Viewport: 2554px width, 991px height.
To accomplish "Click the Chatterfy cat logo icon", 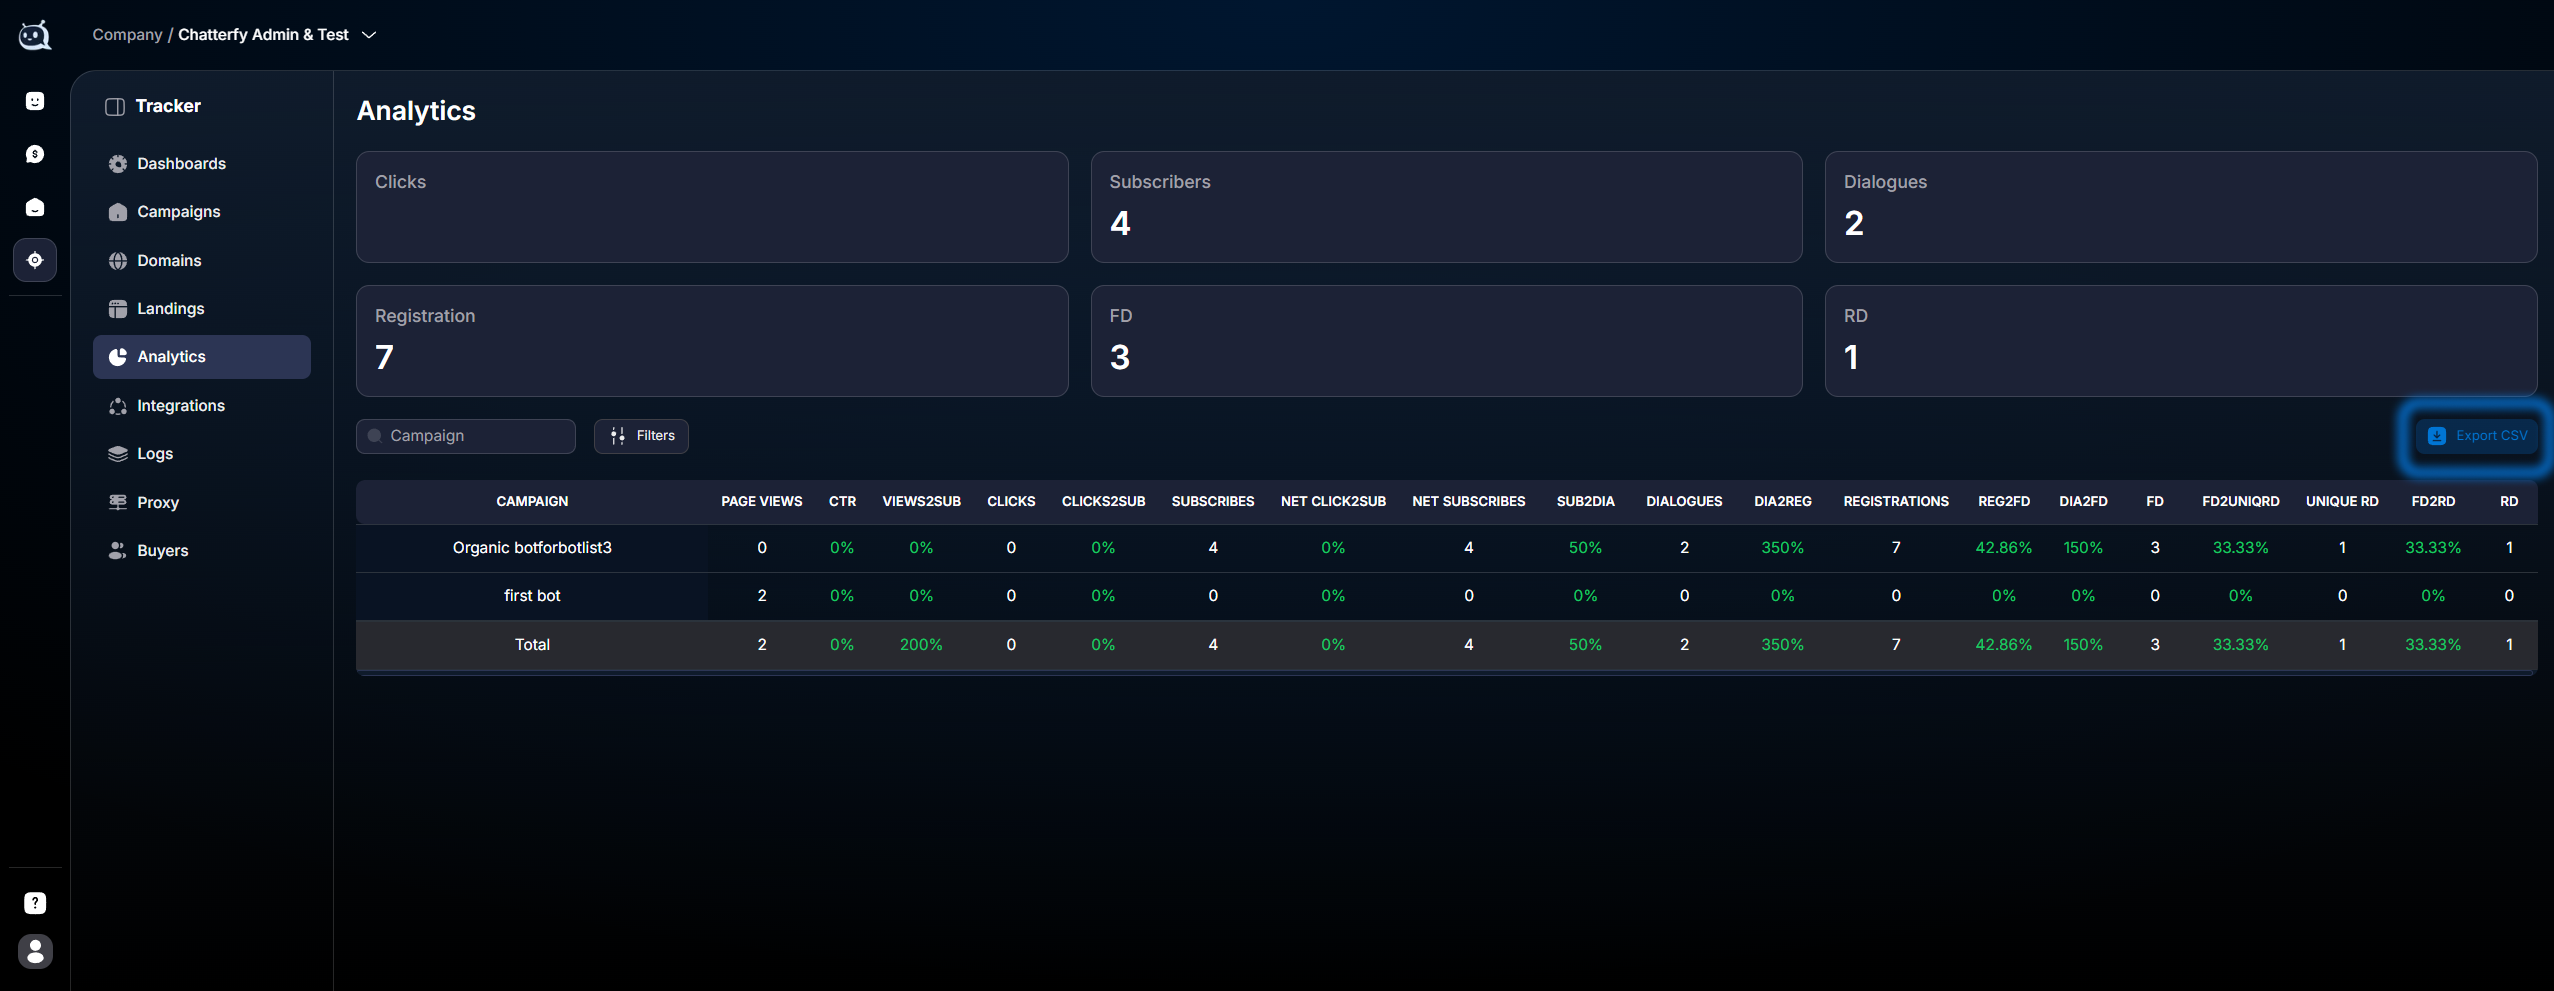I will point(35,35).
